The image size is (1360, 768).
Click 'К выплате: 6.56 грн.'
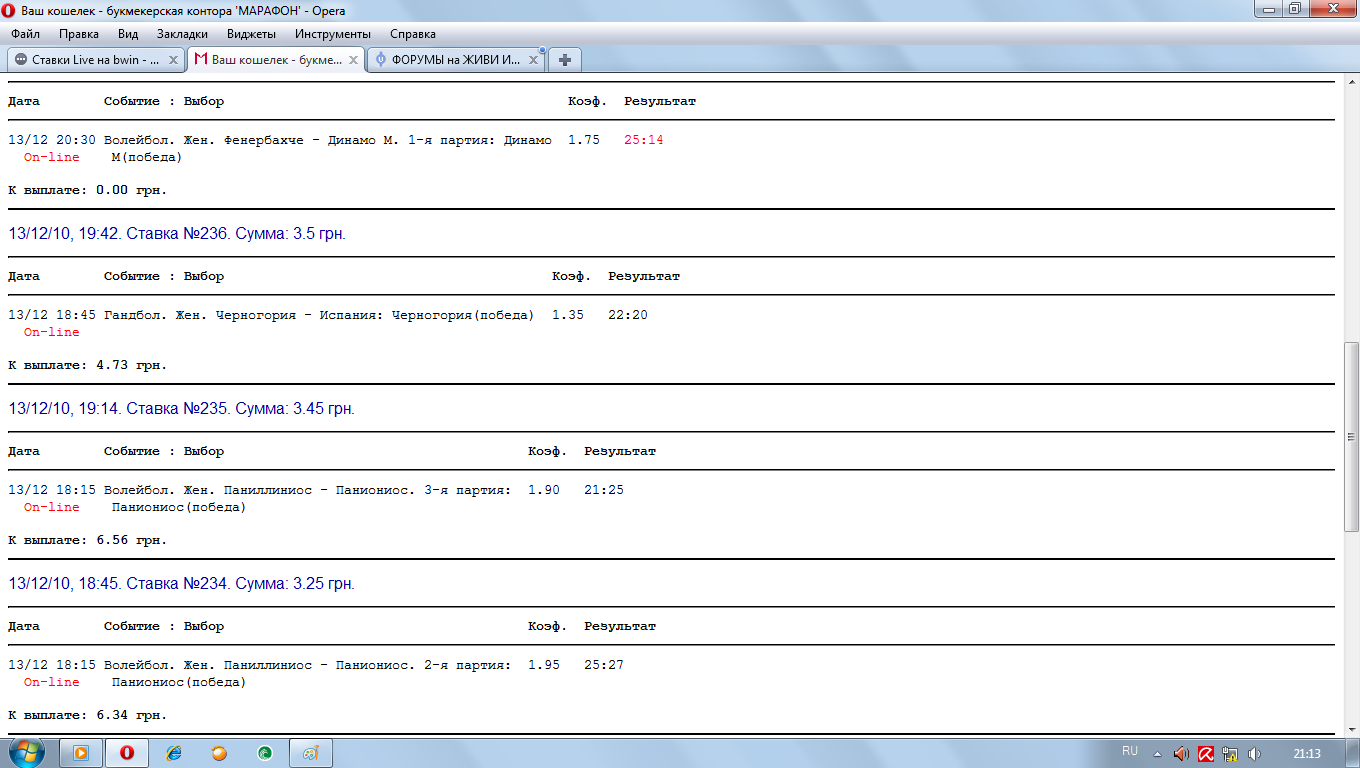88,540
